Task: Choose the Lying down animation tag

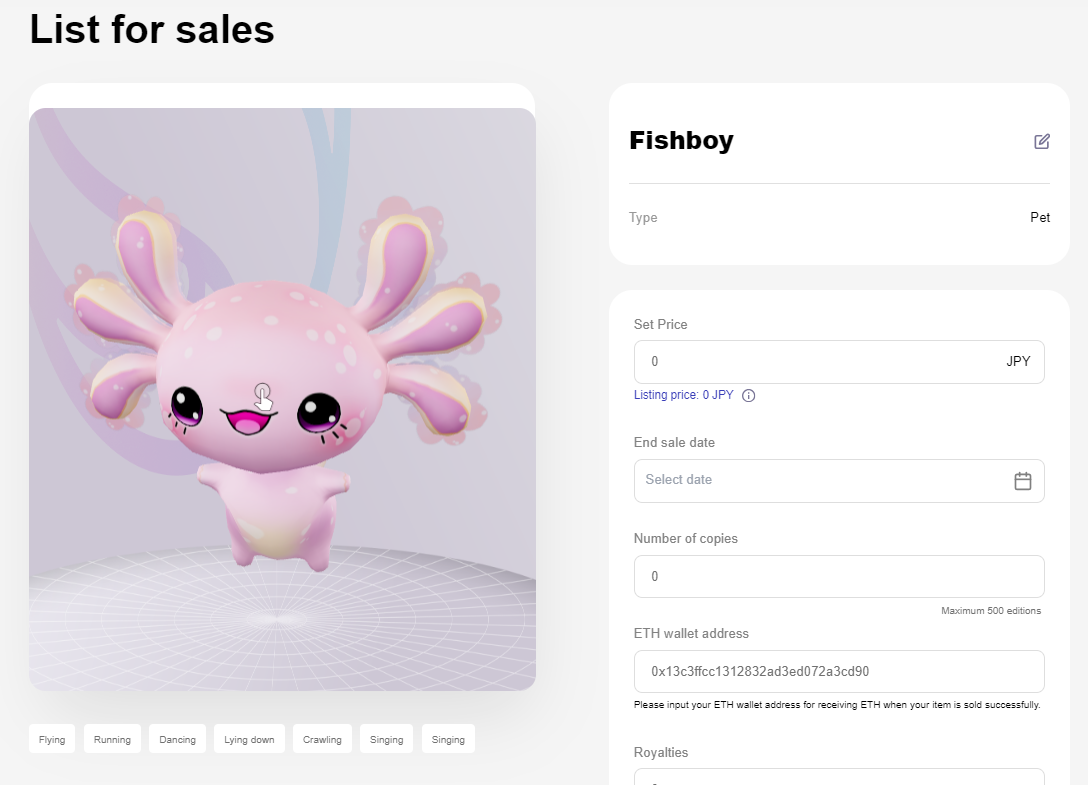Action: pyautogui.click(x=249, y=740)
